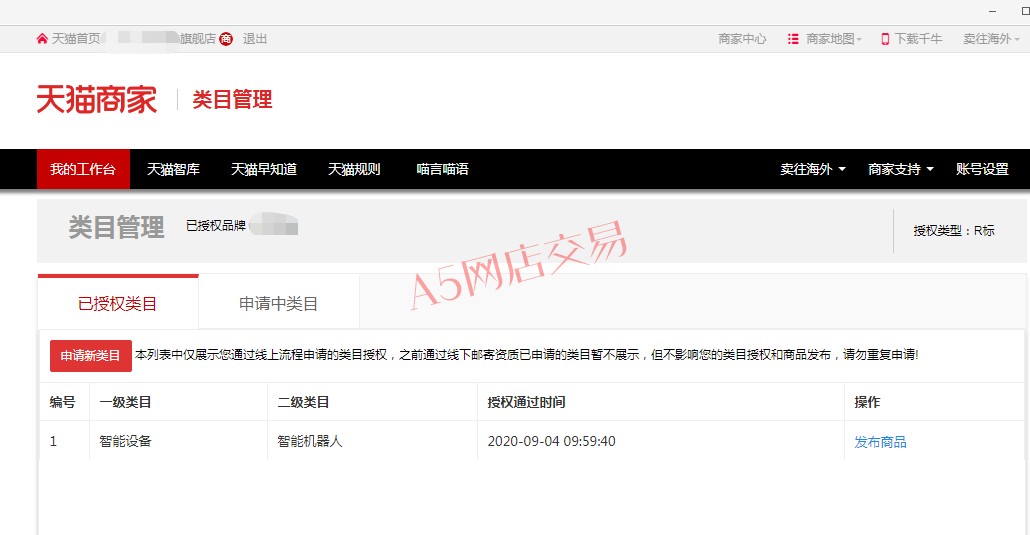Image resolution: width=1030 pixels, height=535 pixels.
Task: Open the 天猫智库 nav item
Action: [173, 169]
